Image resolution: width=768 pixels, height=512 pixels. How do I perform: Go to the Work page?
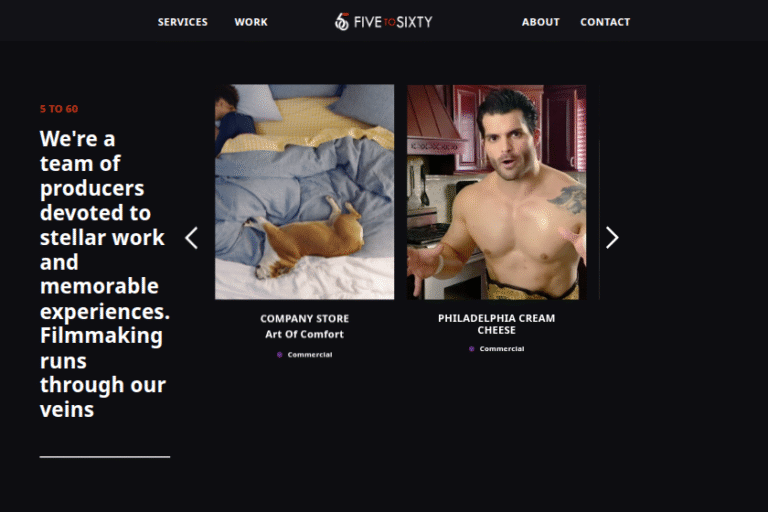pyautogui.click(x=251, y=22)
